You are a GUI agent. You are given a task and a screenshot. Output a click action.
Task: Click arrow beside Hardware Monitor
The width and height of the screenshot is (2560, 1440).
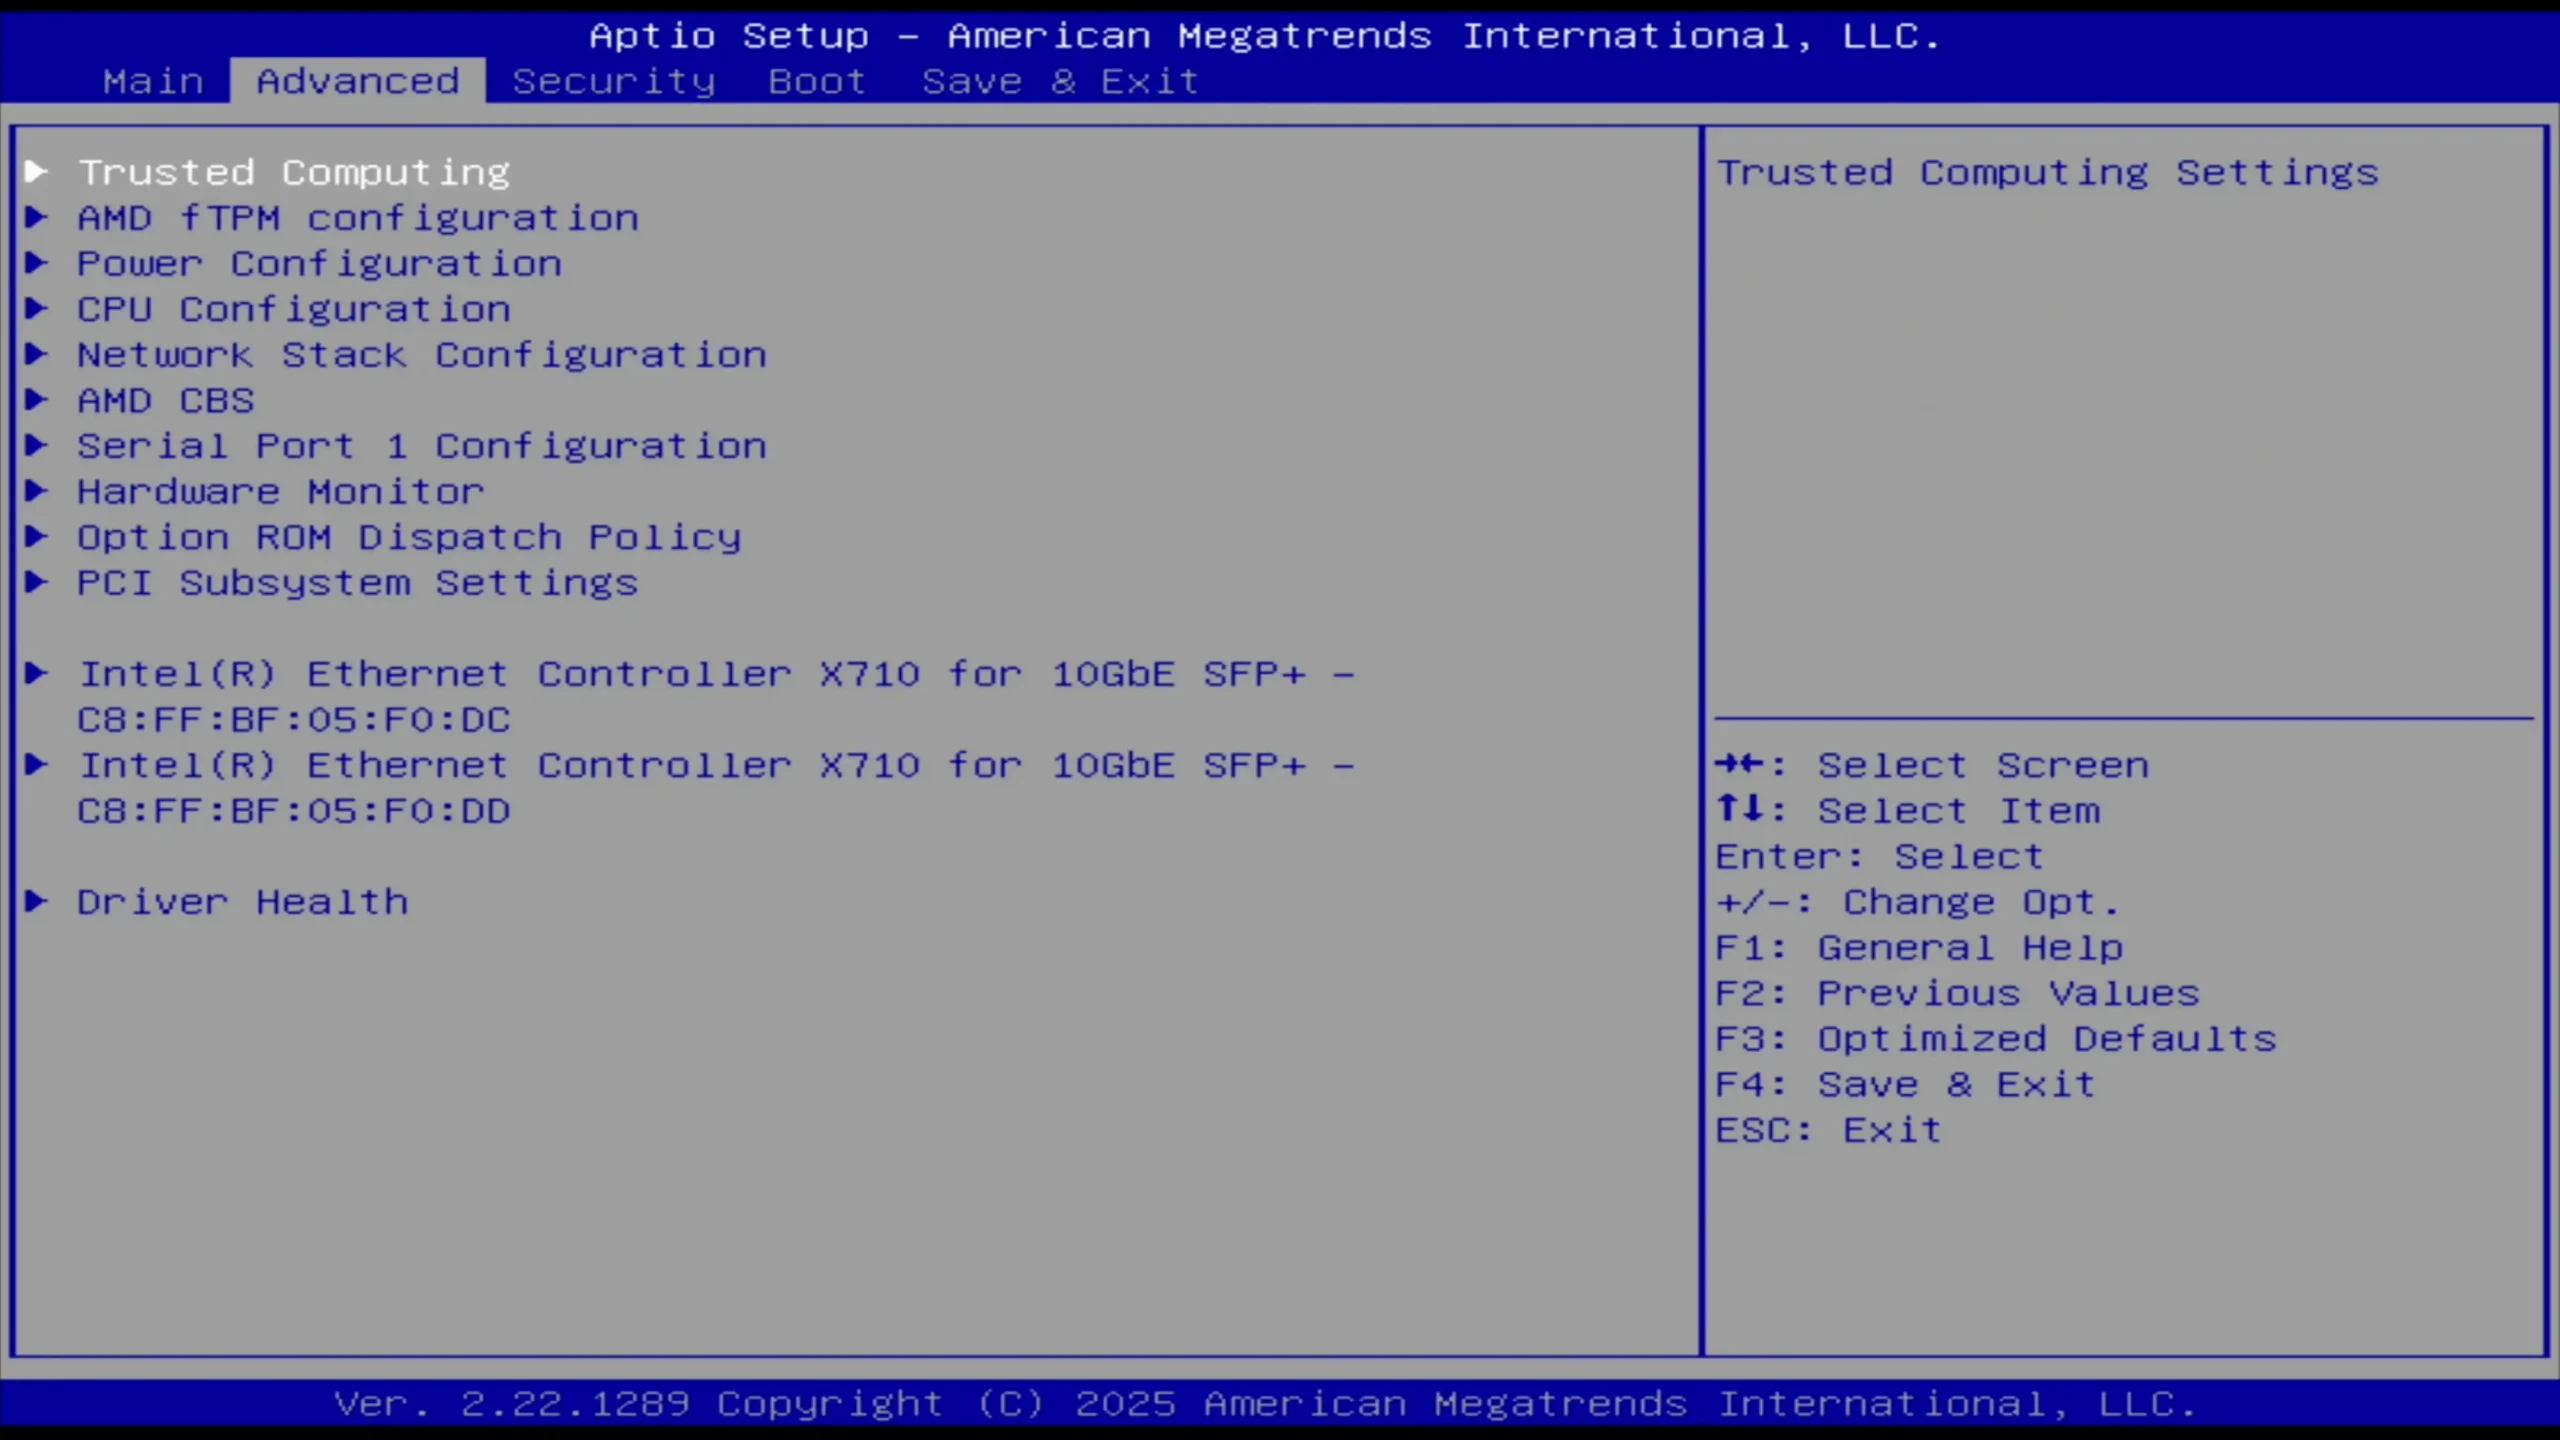tap(37, 491)
